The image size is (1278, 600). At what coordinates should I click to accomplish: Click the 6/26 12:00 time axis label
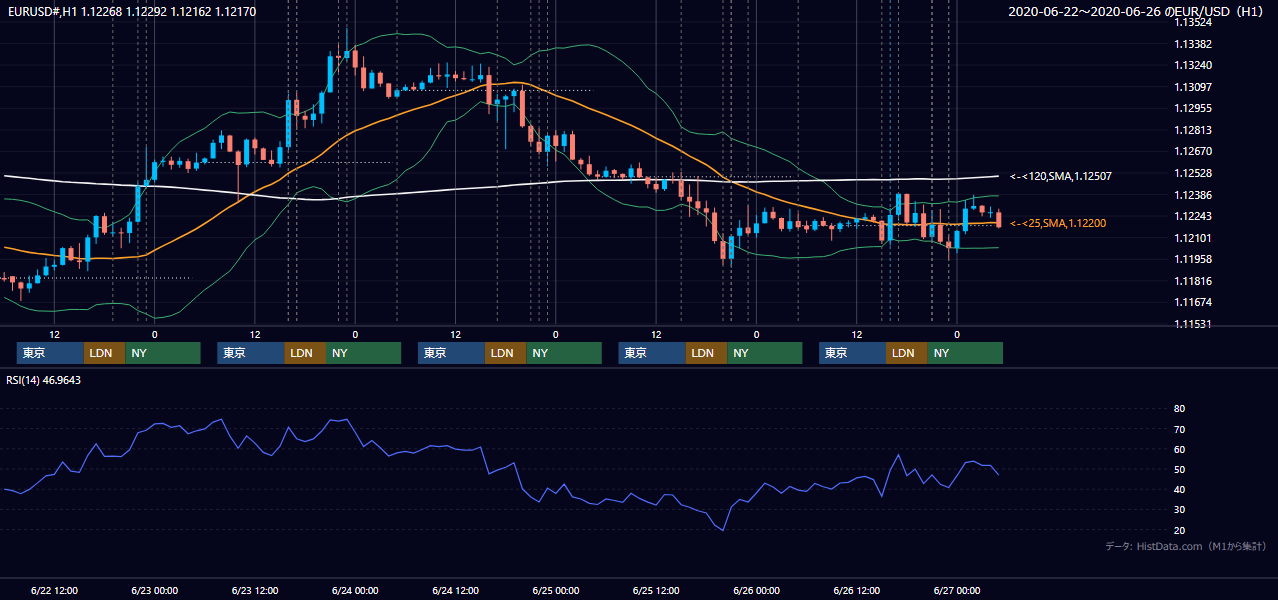(x=857, y=591)
